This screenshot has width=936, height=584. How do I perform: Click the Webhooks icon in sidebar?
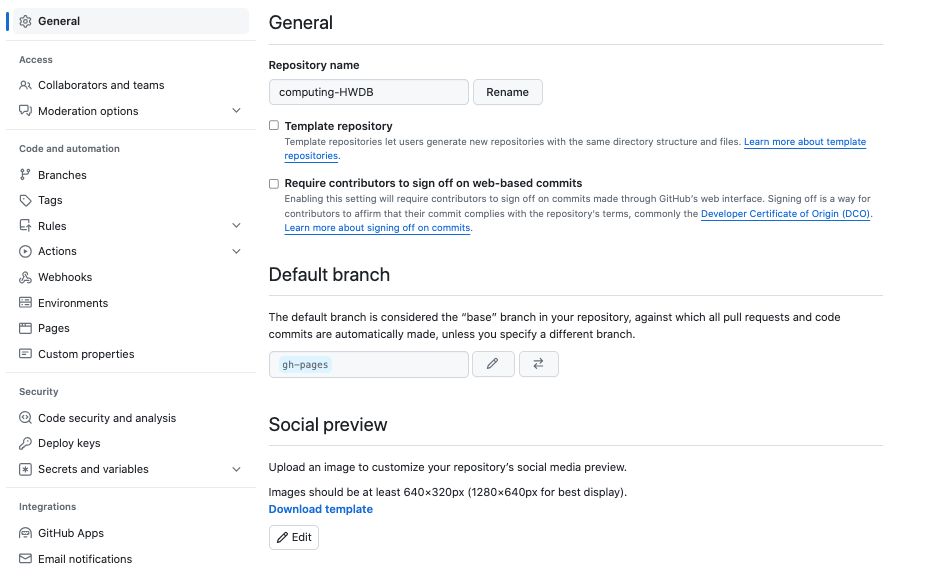[26, 277]
